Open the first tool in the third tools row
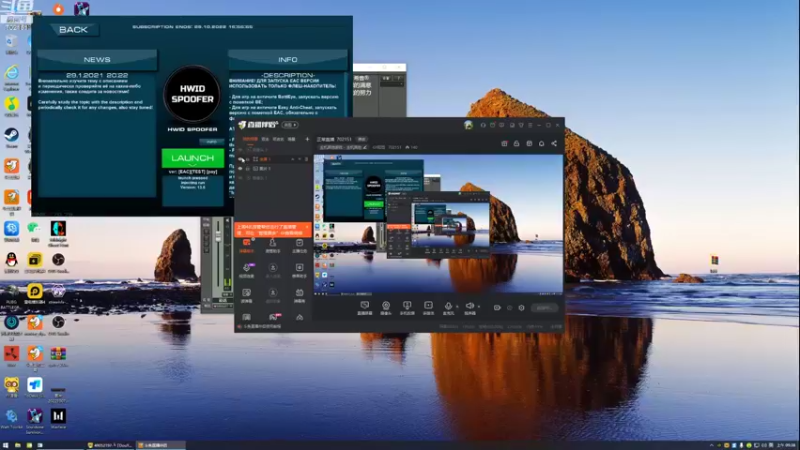800x450 pixels. pos(247,295)
